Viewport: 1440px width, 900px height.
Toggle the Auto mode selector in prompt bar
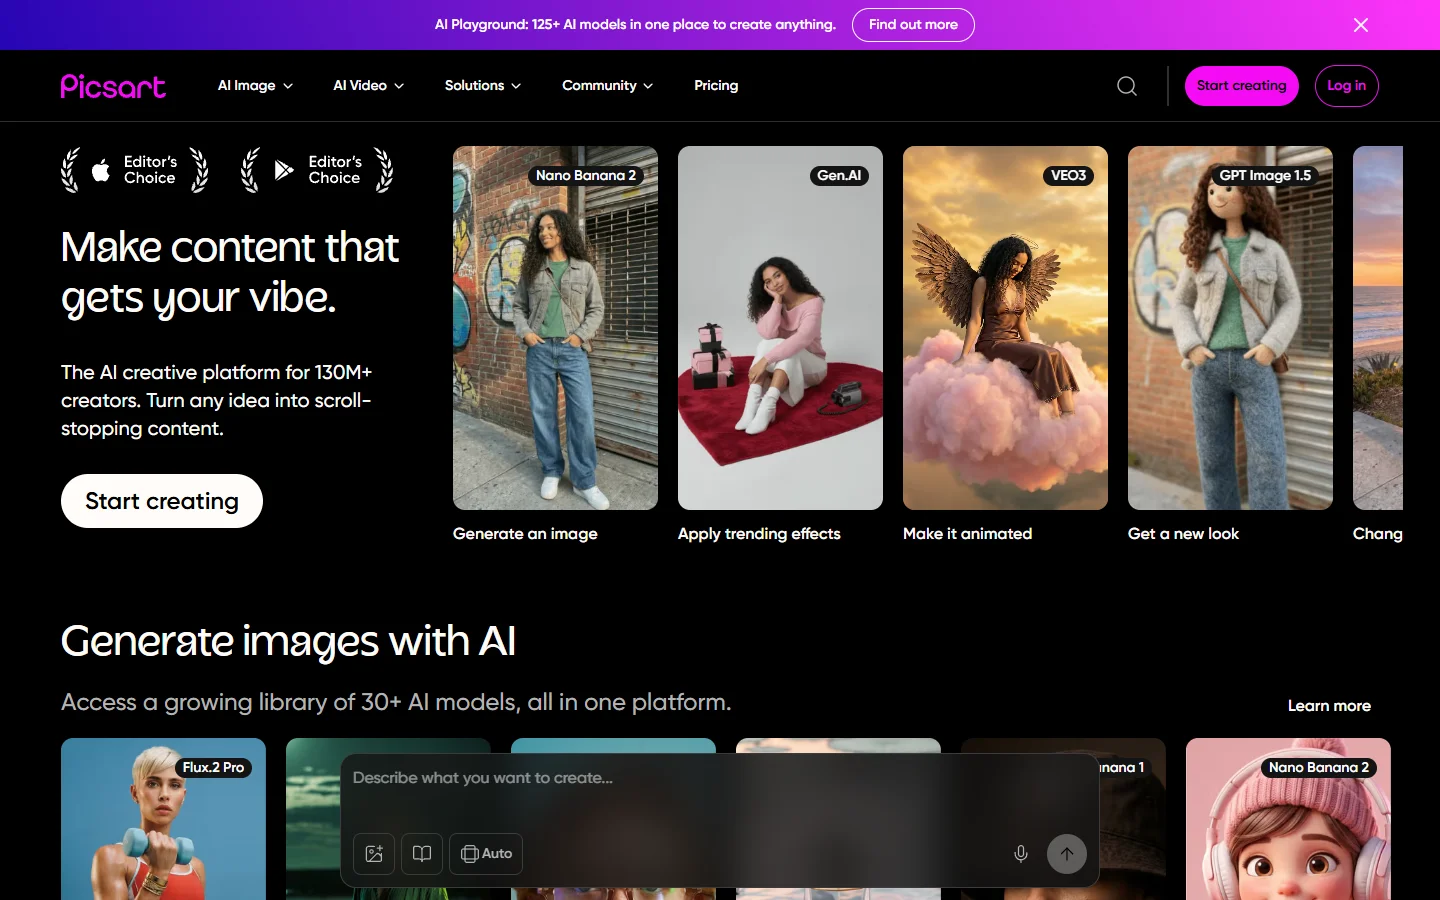[485, 854]
